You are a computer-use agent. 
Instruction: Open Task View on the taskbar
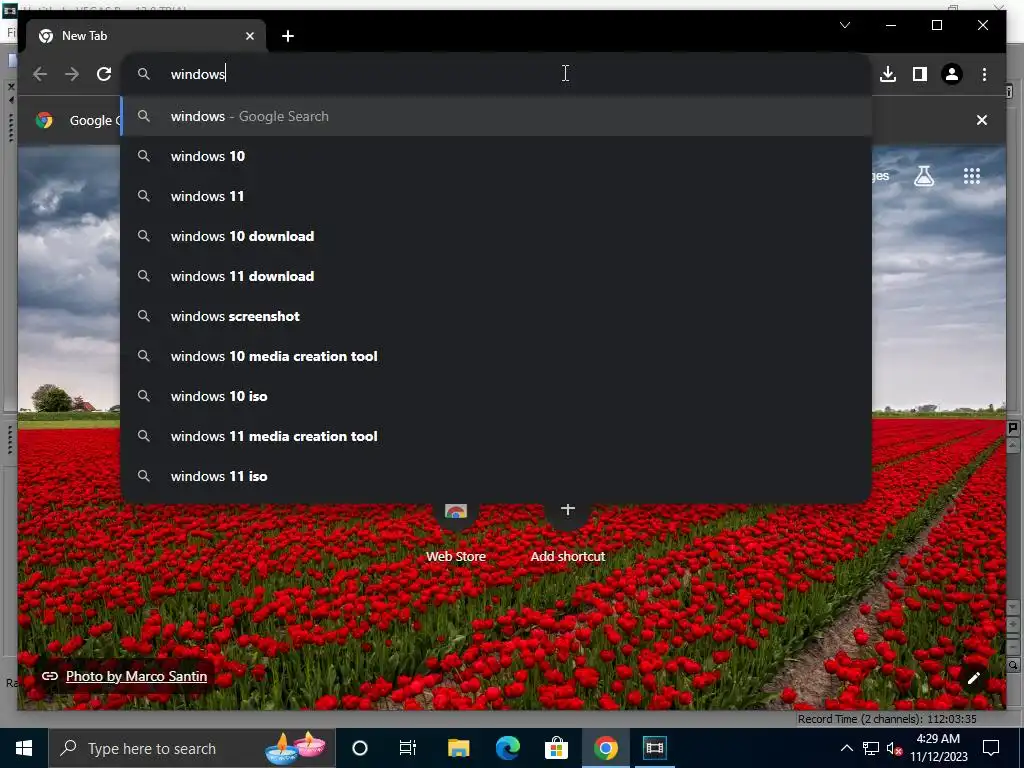click(x=408, y=748)
